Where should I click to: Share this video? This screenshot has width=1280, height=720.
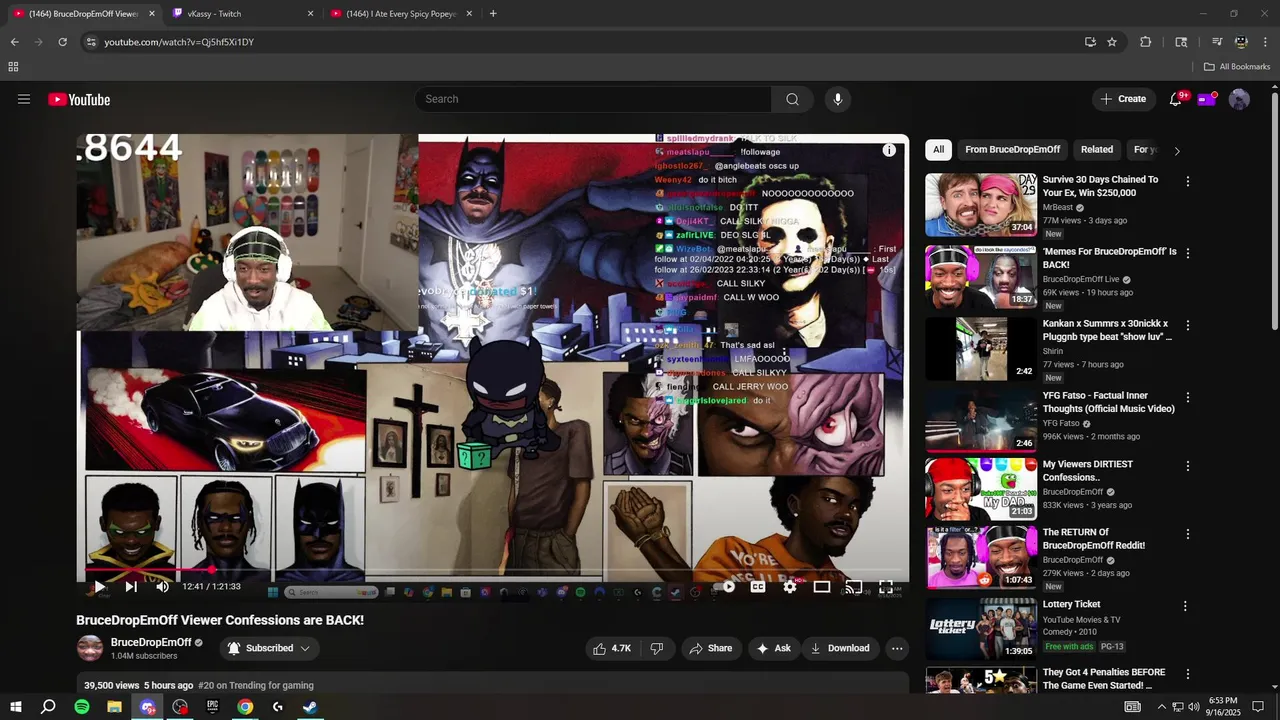[x=712, y=648]
